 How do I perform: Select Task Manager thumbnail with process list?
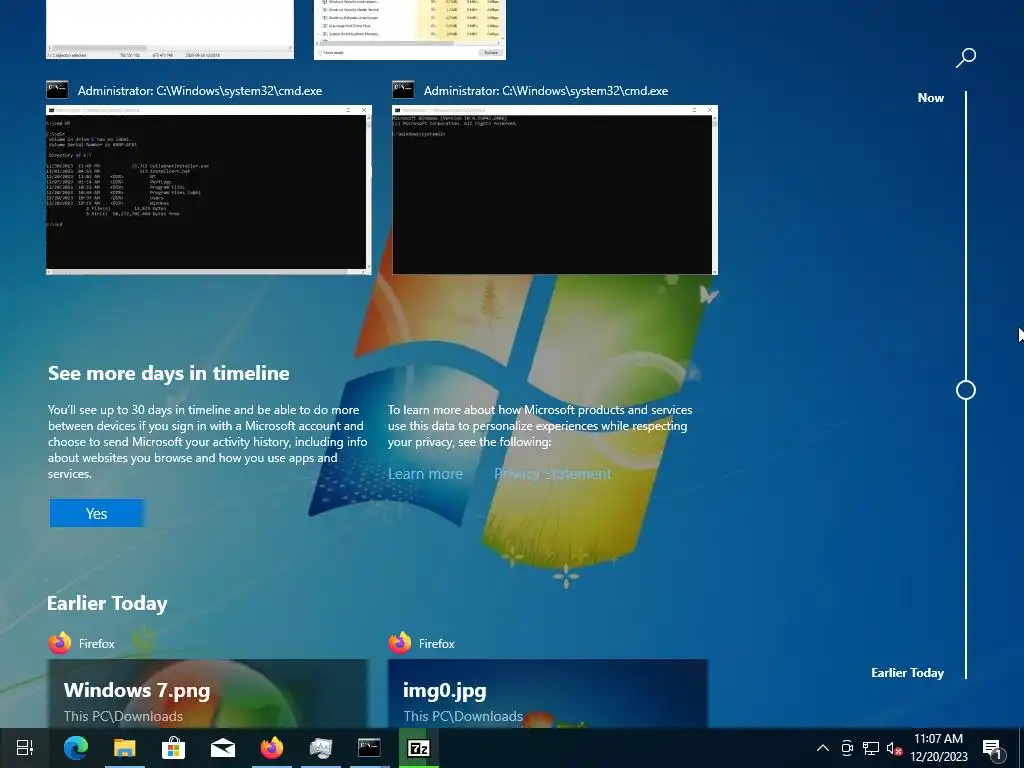click(409, 29)
